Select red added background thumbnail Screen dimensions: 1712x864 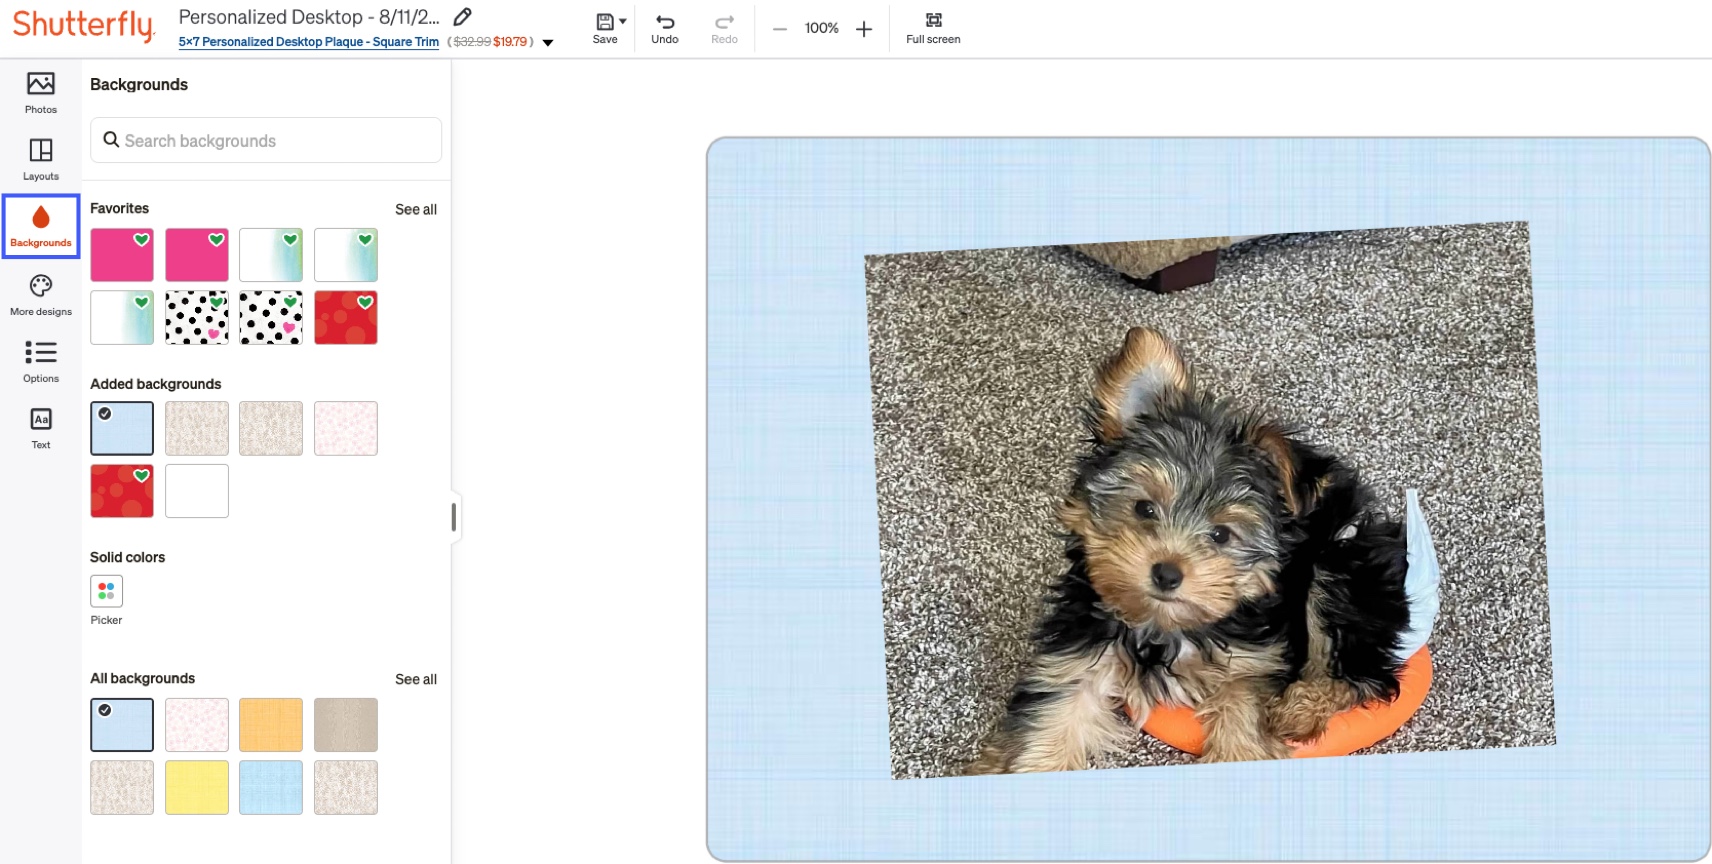point(122,491)
